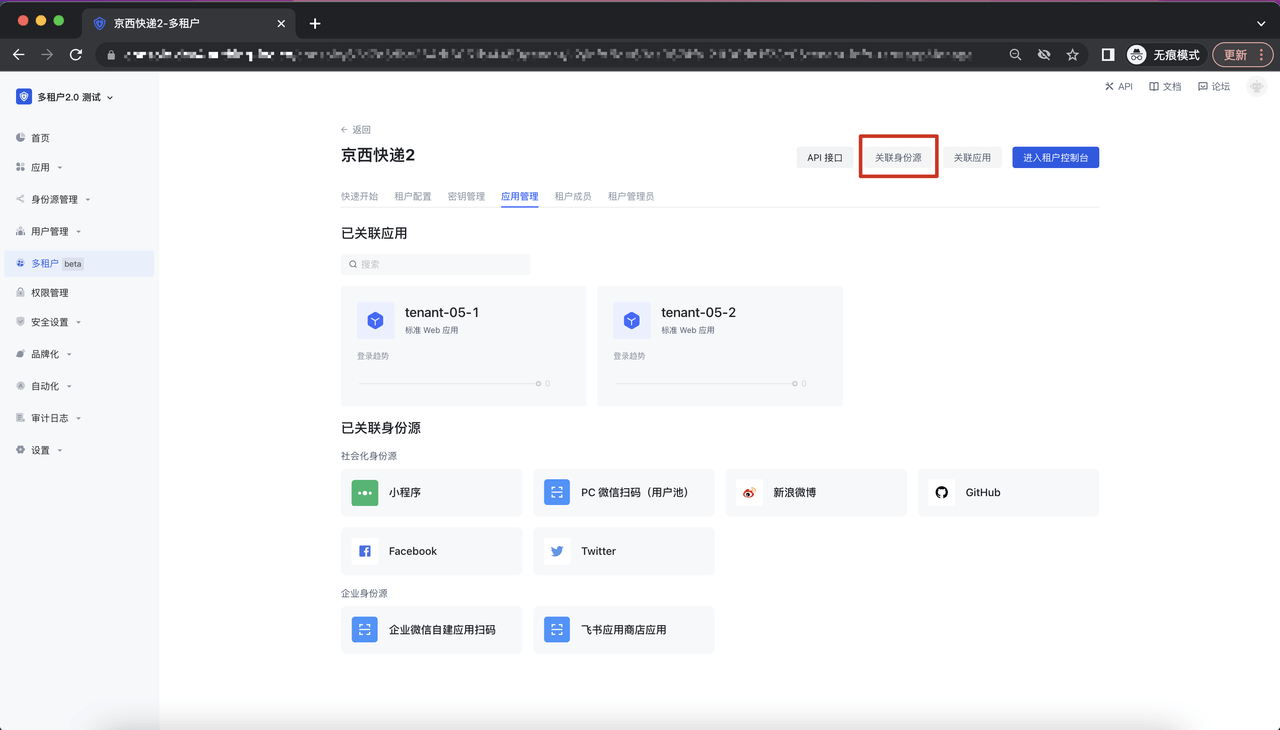Reload the page with browser refresh icon
This screenshot has height=730, width=1280.
tap(76, 55)
